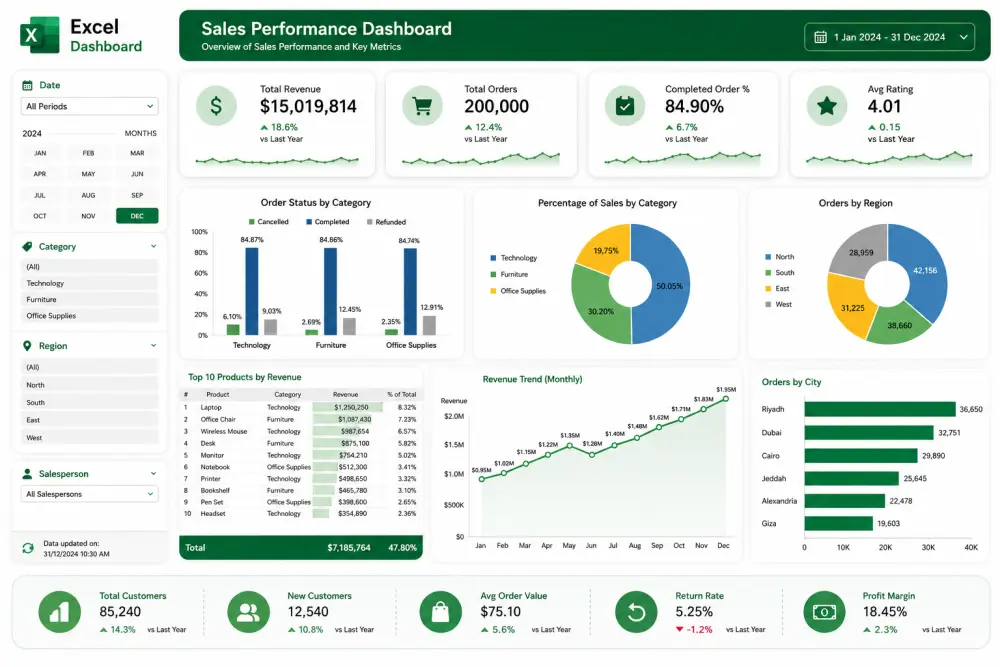Select (All) in Category filter
The image size is (1000, 667).
(89, 267)
